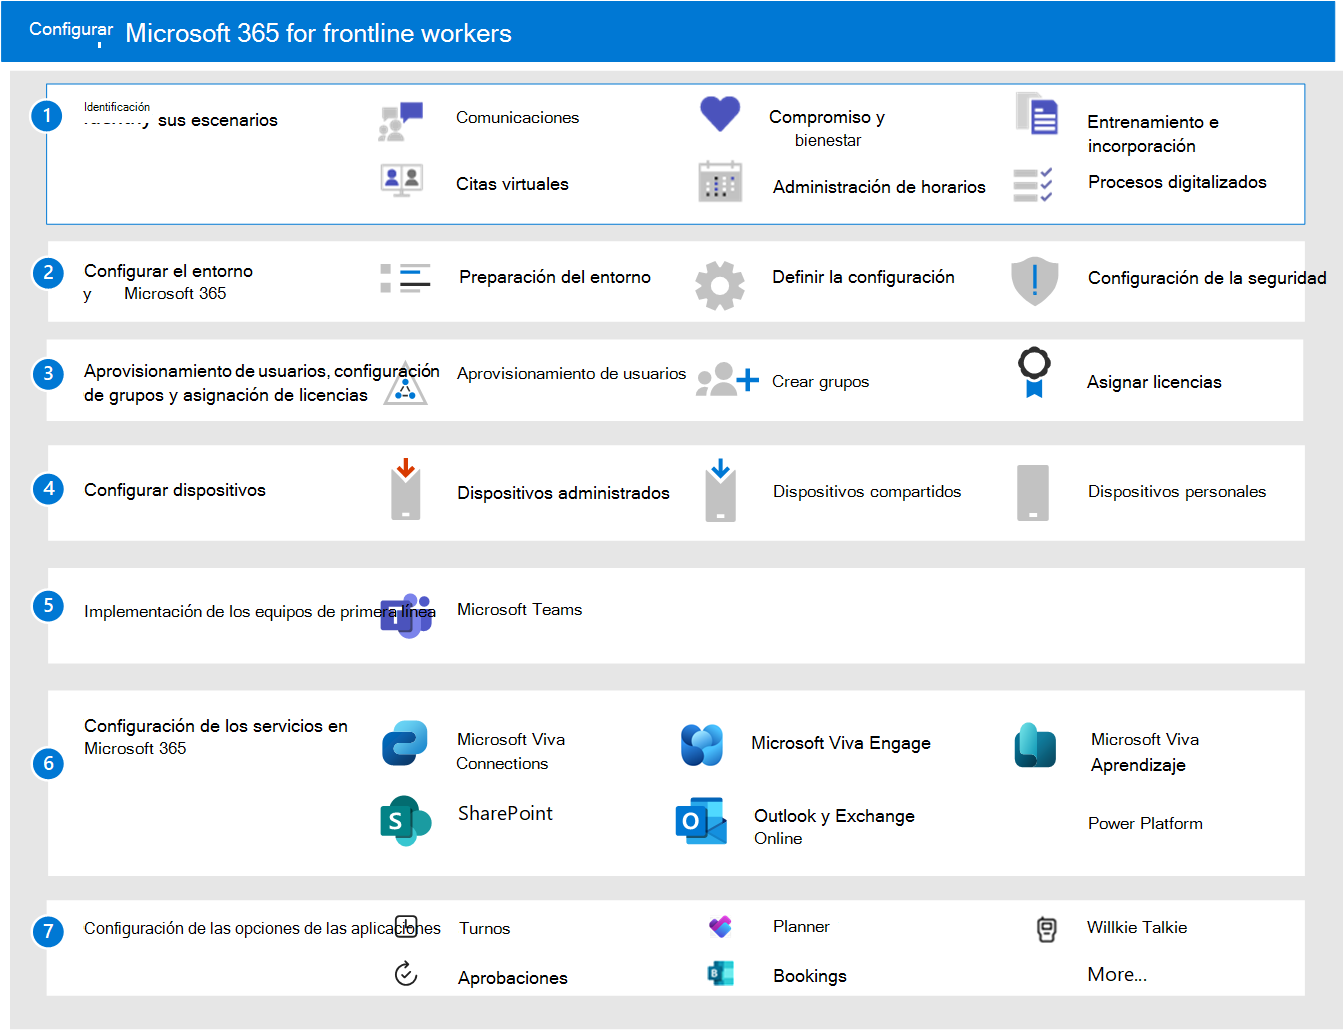Image resolution: width=1344 pixels, height=1030 pixels.
Task: Open Outlook y Exchange Online
Action: 834,827
